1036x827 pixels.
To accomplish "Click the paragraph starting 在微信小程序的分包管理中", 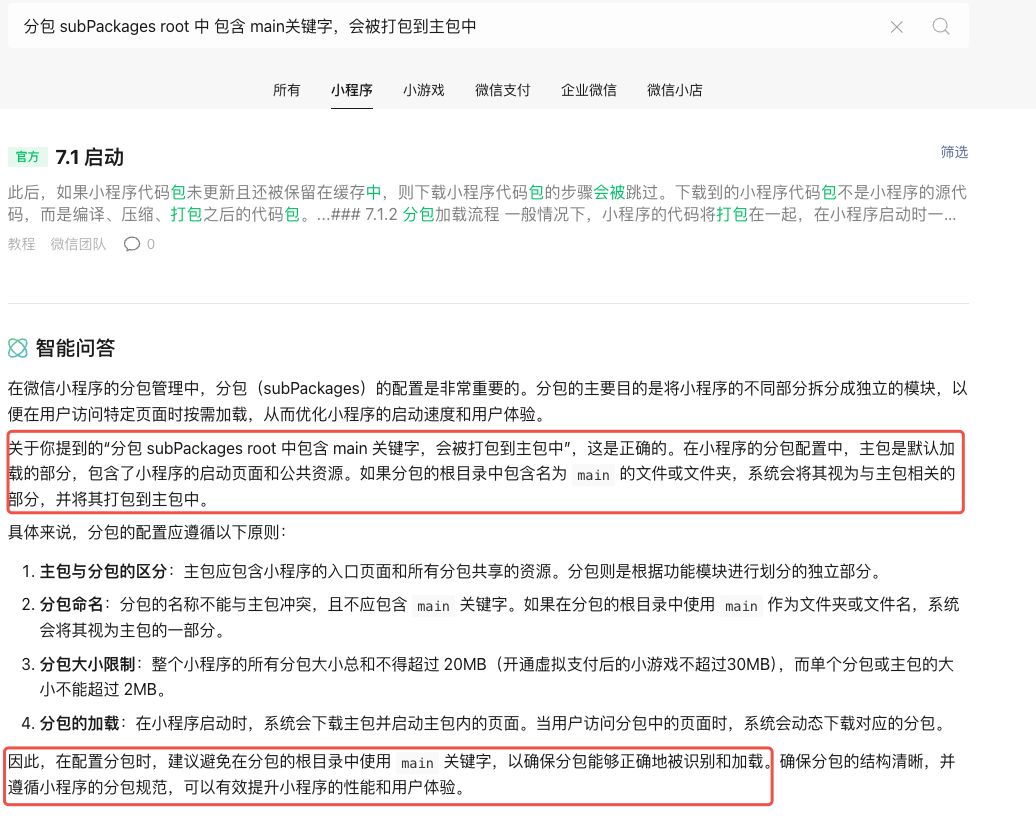I will click(x=488, y=402).
